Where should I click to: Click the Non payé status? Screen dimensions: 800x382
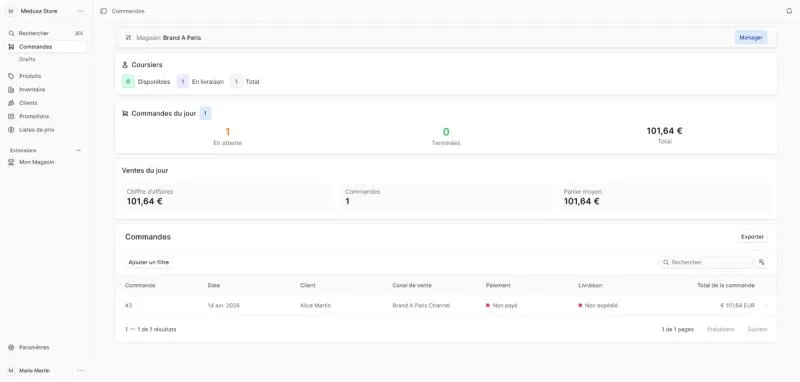pyautogui.click(x=501, y=305)
